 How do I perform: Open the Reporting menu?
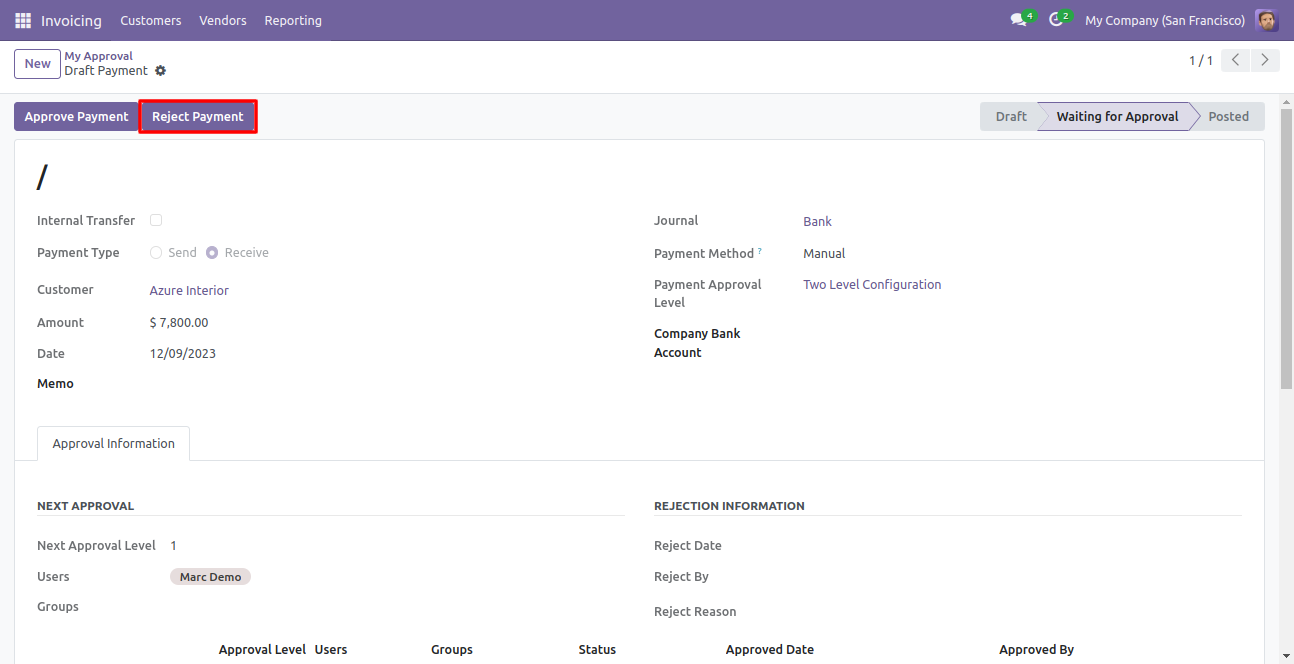293,20
